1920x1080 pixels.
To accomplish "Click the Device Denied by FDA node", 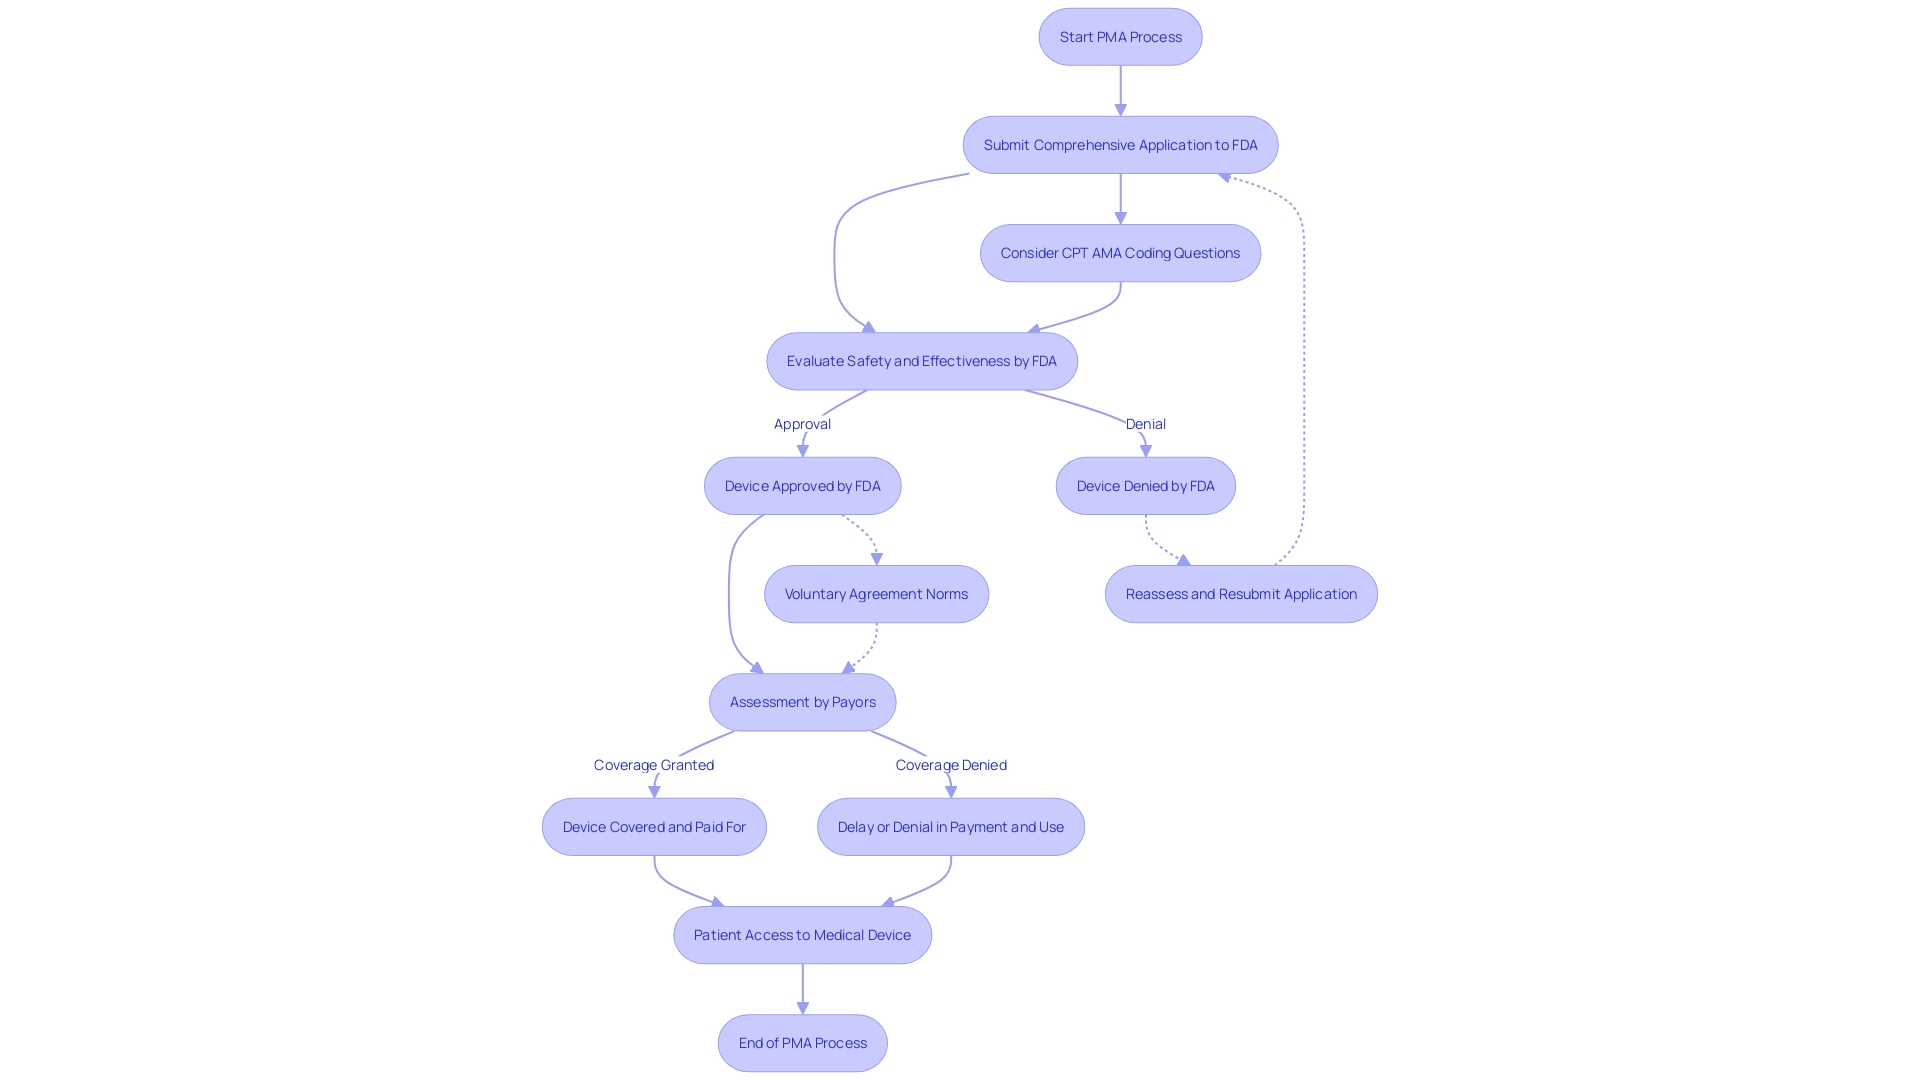I will point(1146,484).
